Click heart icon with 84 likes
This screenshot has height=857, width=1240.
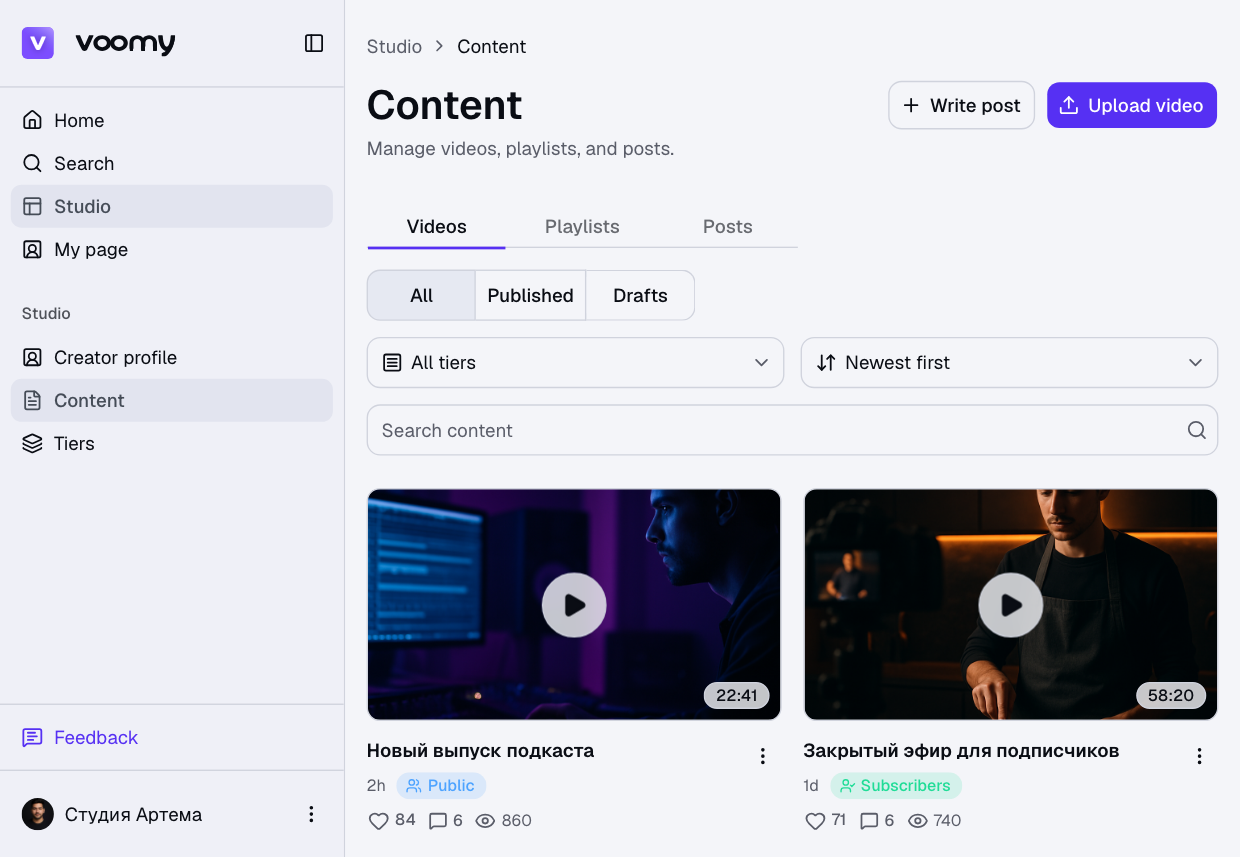379,821
